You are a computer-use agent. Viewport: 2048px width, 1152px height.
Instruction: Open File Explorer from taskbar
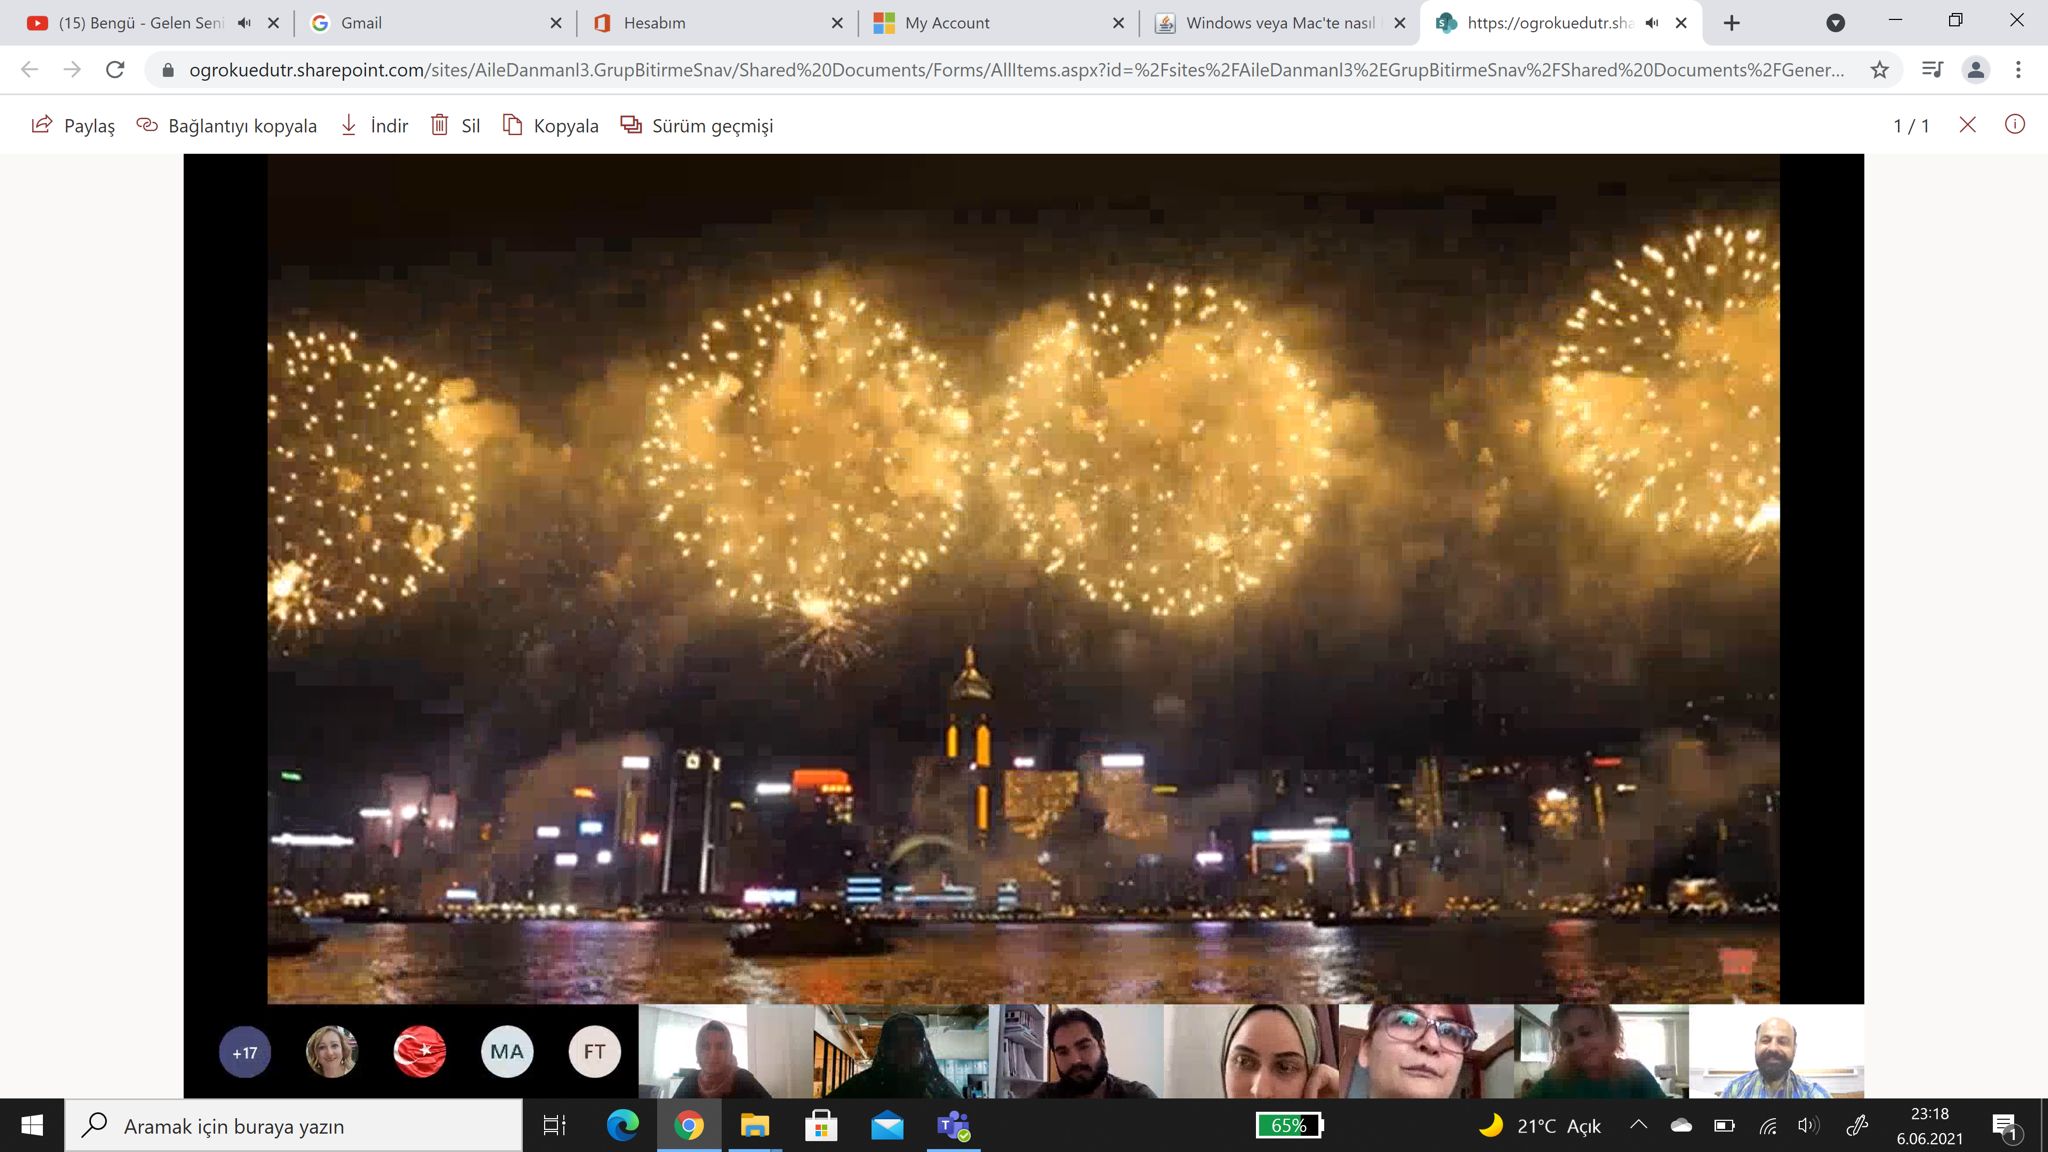755,1126
